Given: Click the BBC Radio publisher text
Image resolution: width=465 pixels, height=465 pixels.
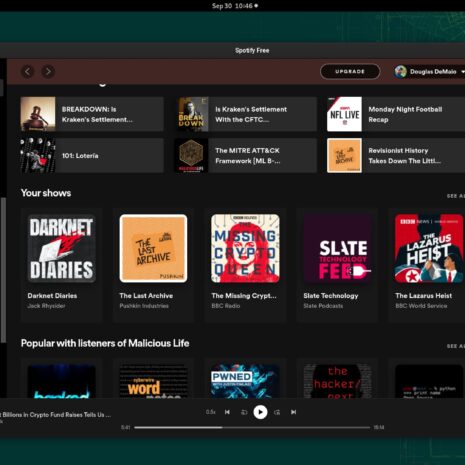Looking at the screenshot, I should (226, 306).
